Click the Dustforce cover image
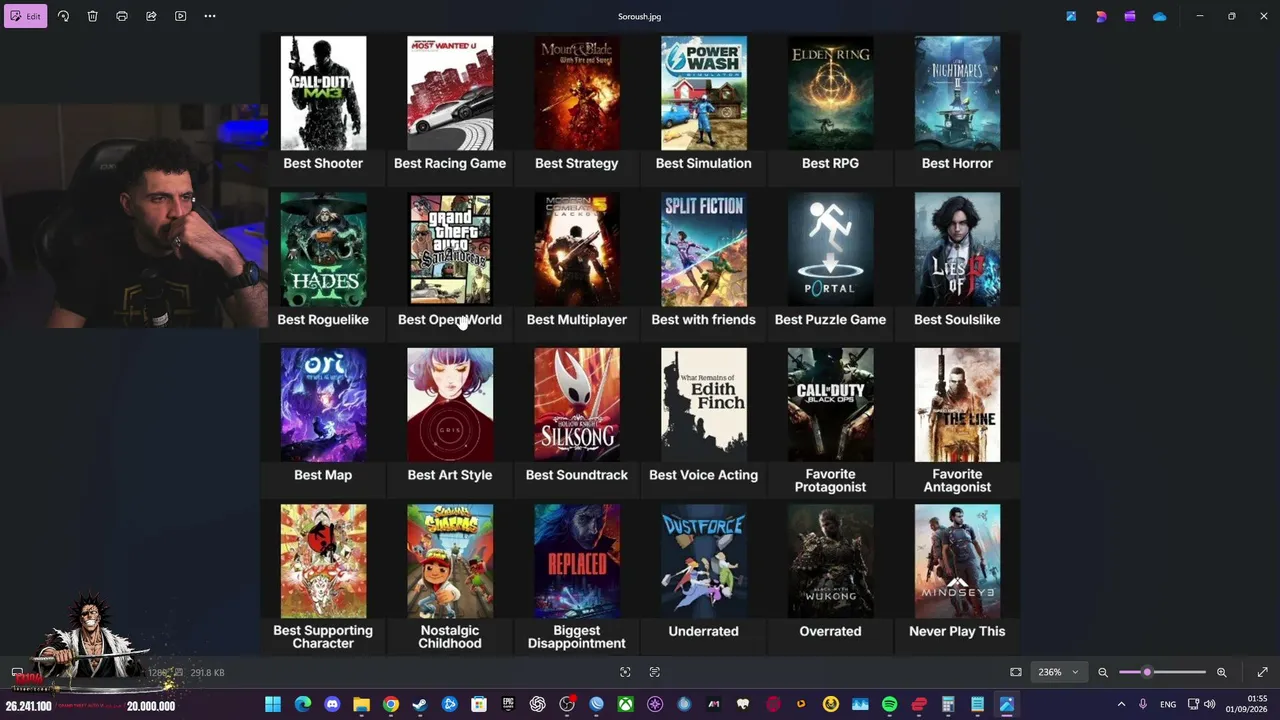The height and width of the screenshot is (720, 1280). (x=704, y=561)
